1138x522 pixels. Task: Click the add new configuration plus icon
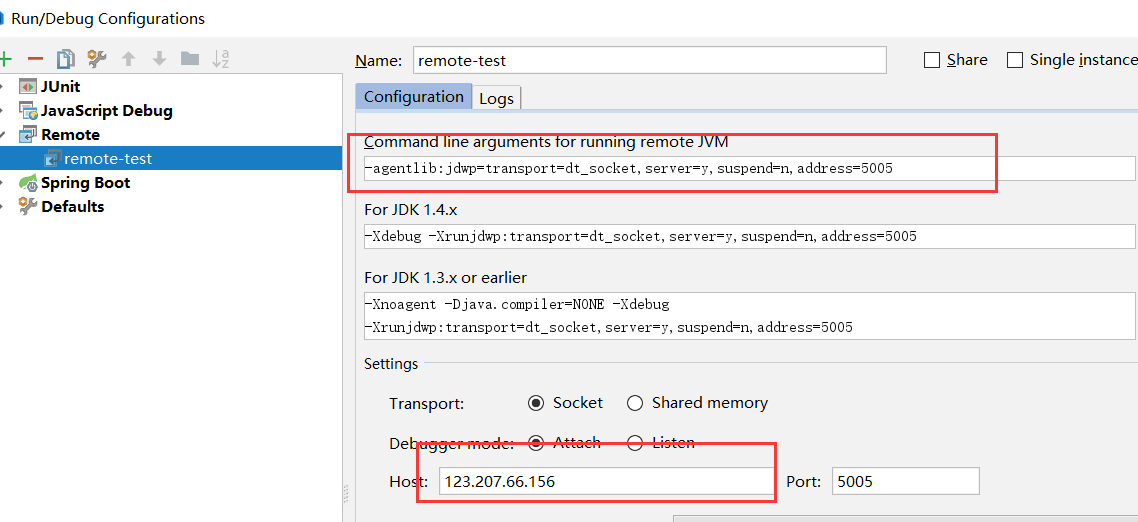click(5, 59)
